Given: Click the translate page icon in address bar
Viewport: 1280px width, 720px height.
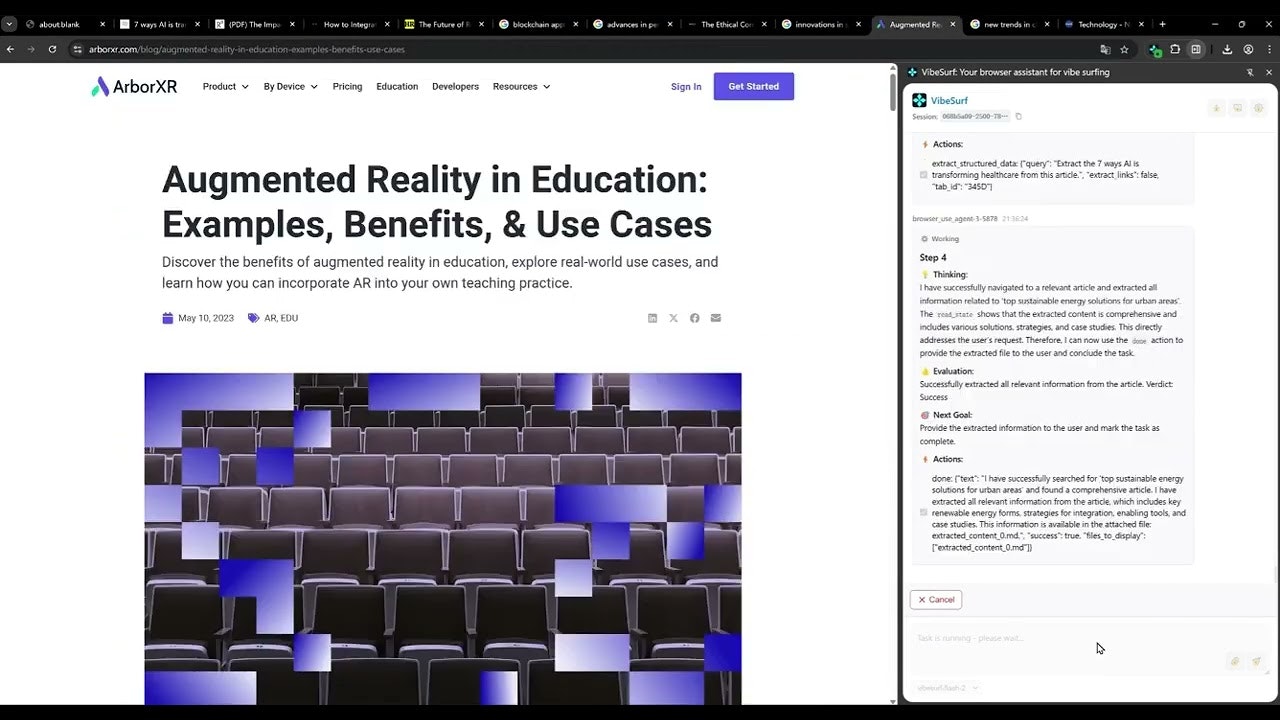Looking at the screenshot, I should [x=1105, y=49].
